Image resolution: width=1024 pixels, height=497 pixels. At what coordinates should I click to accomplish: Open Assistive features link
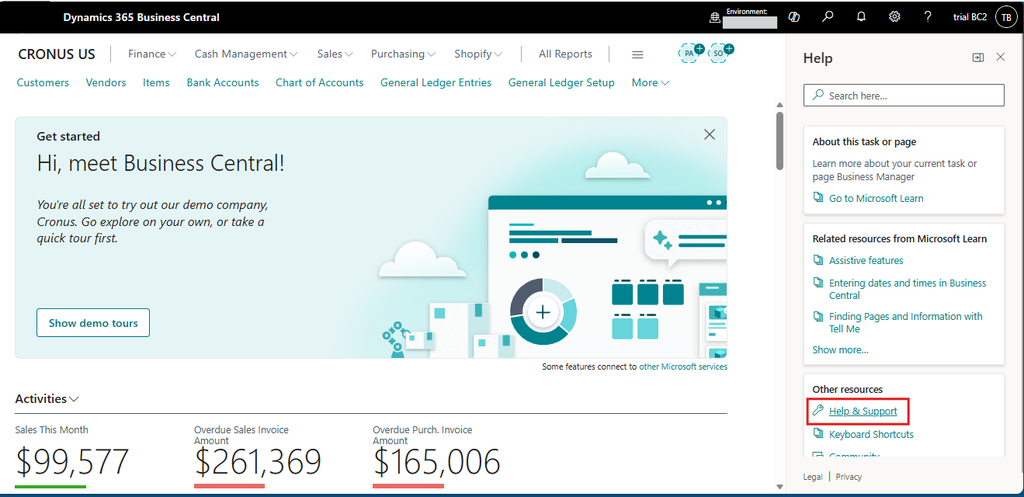pyautogui.click(x=867, y=261)
